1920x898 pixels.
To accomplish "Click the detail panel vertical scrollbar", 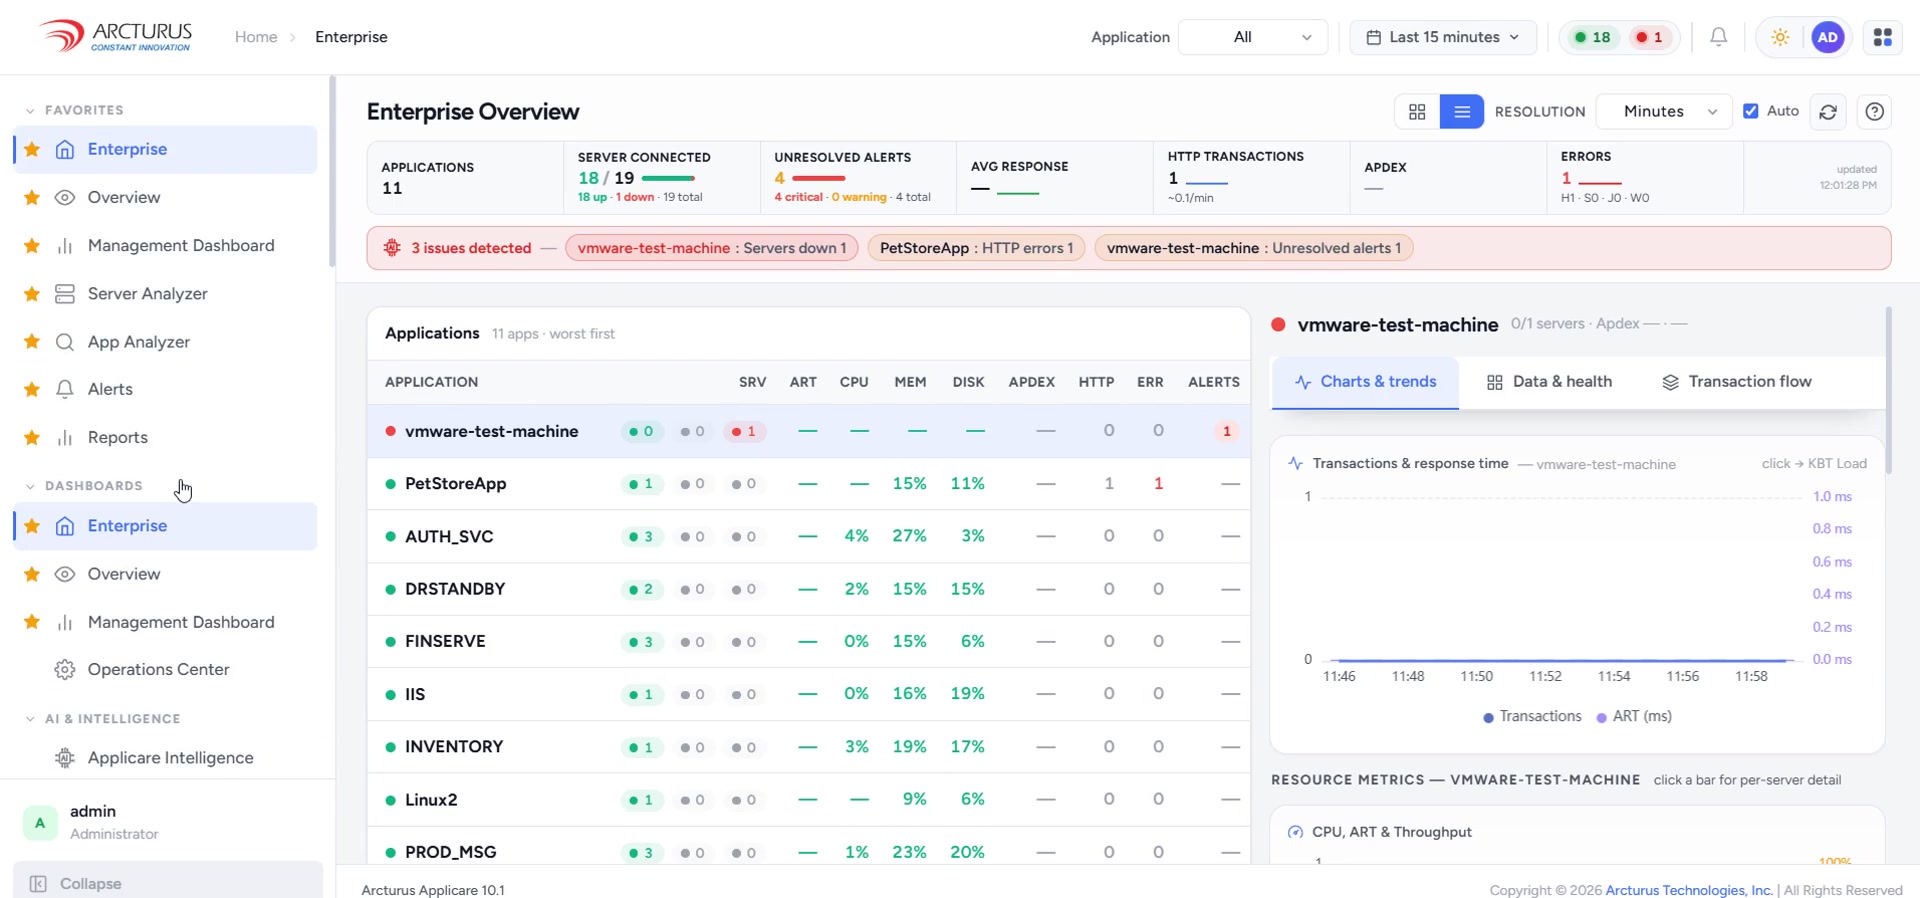I will point(1889,390).
